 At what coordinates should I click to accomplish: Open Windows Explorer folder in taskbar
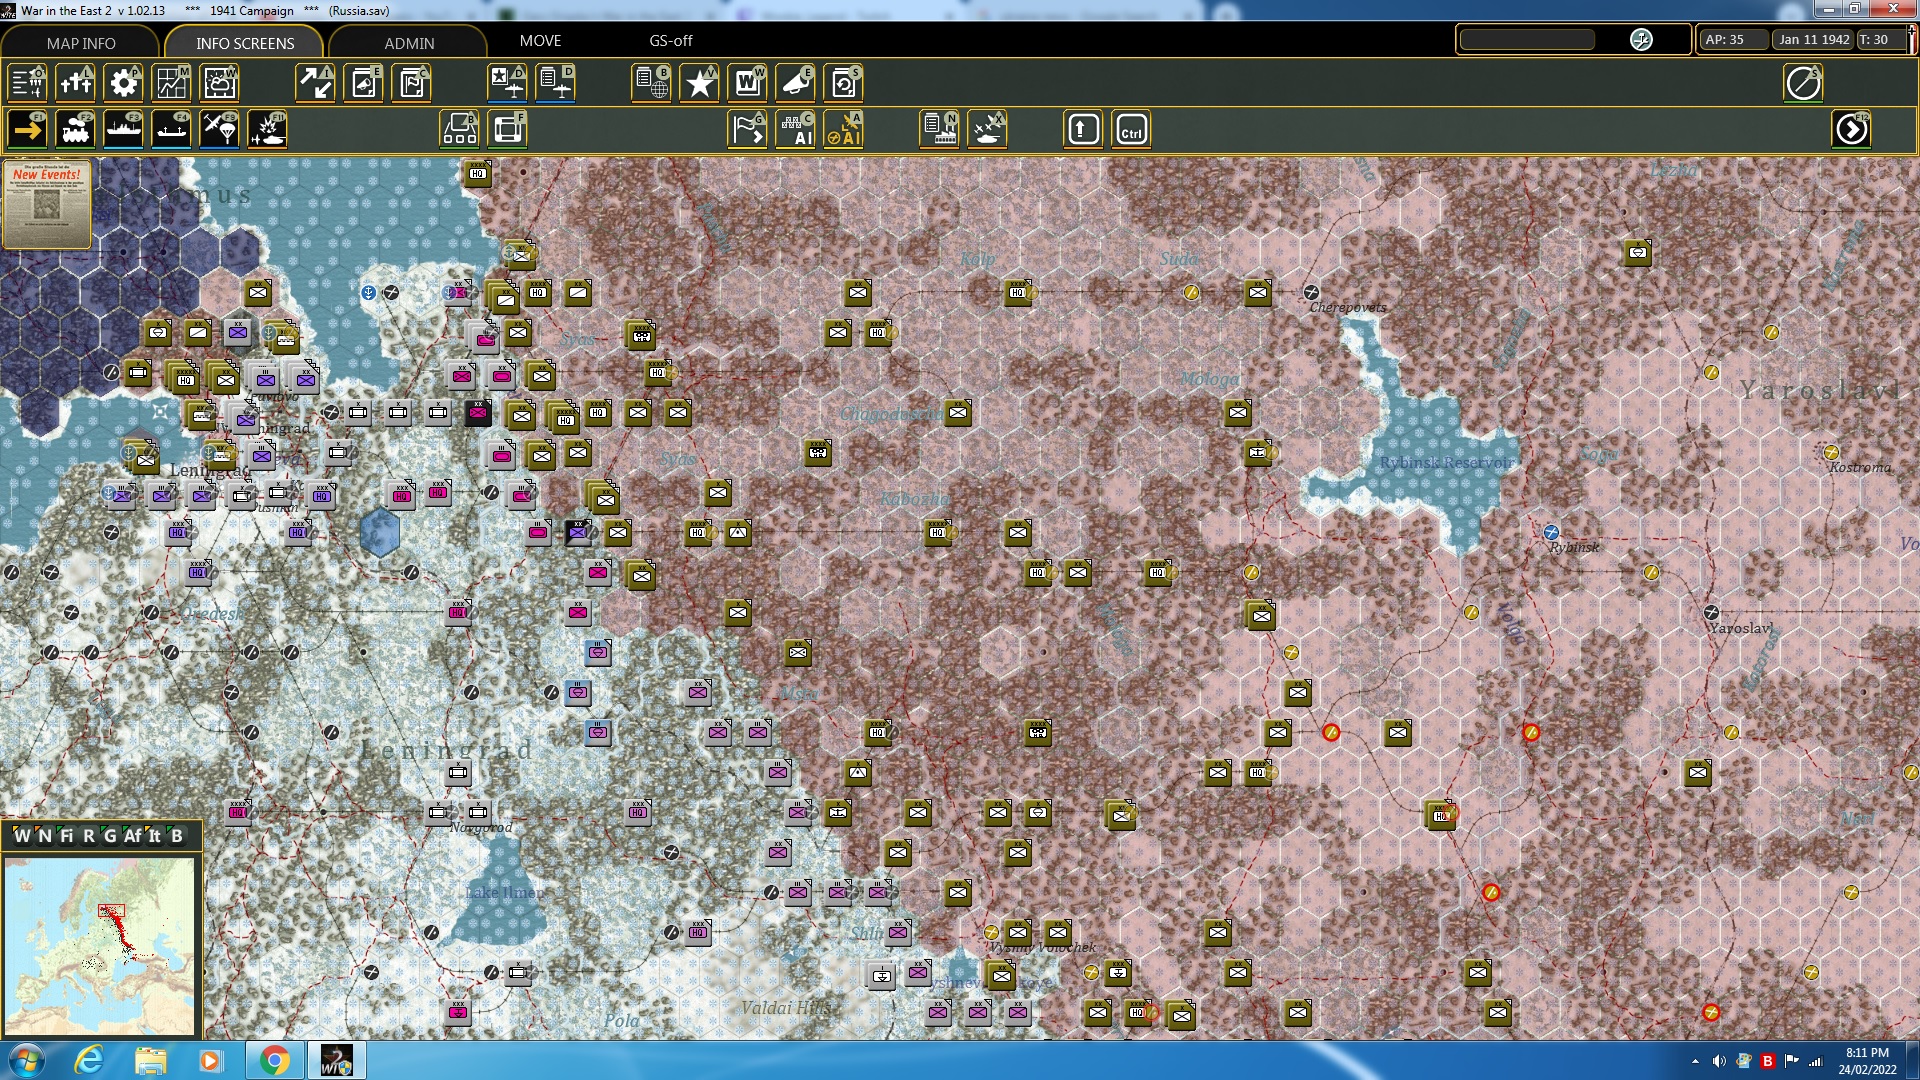(150, 1060)
